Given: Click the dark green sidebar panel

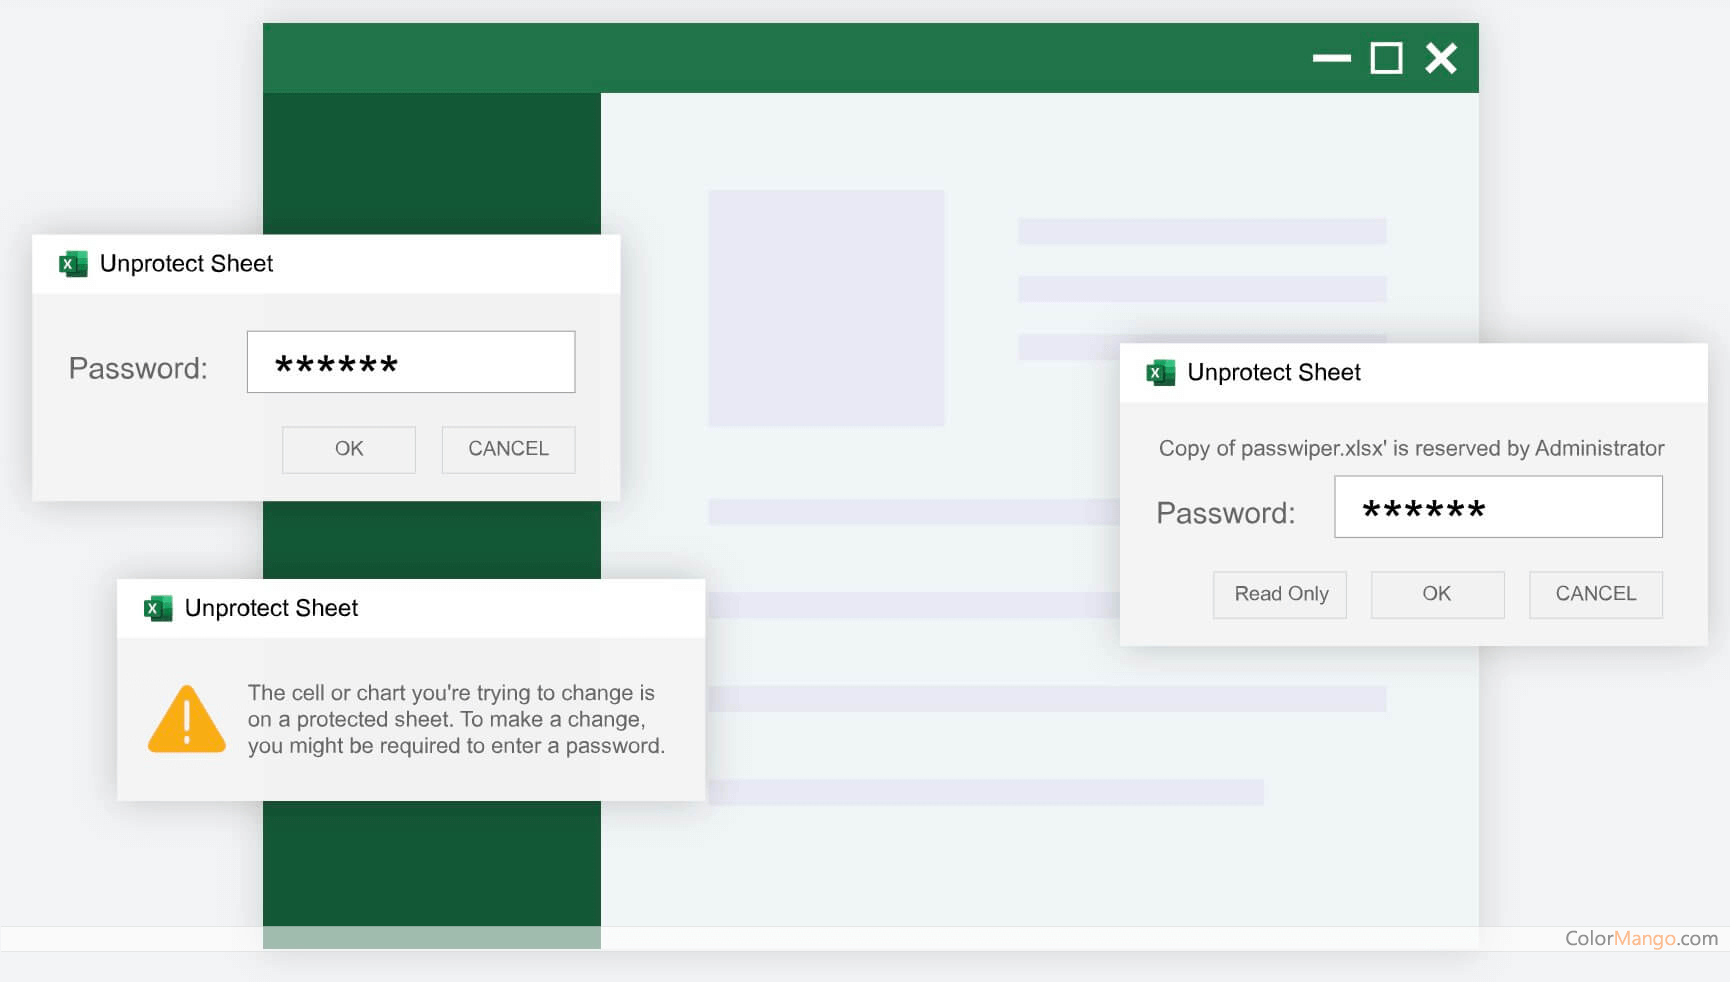Looking at the screenshot, I should point(431,160).
